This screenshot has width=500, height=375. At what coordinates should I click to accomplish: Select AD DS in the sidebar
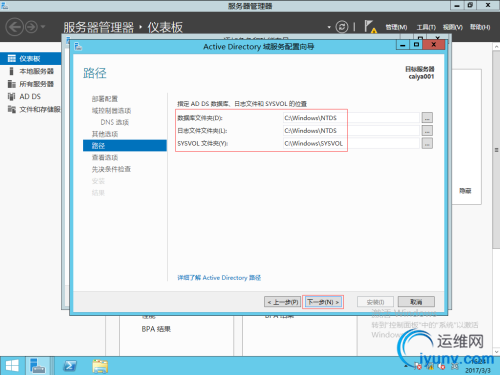point(30,97)
